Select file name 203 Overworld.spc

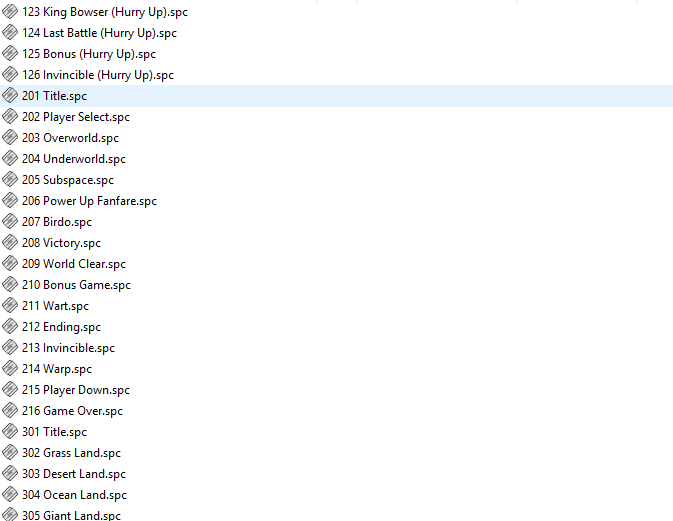pyautogui.click(x=70, y=138)
